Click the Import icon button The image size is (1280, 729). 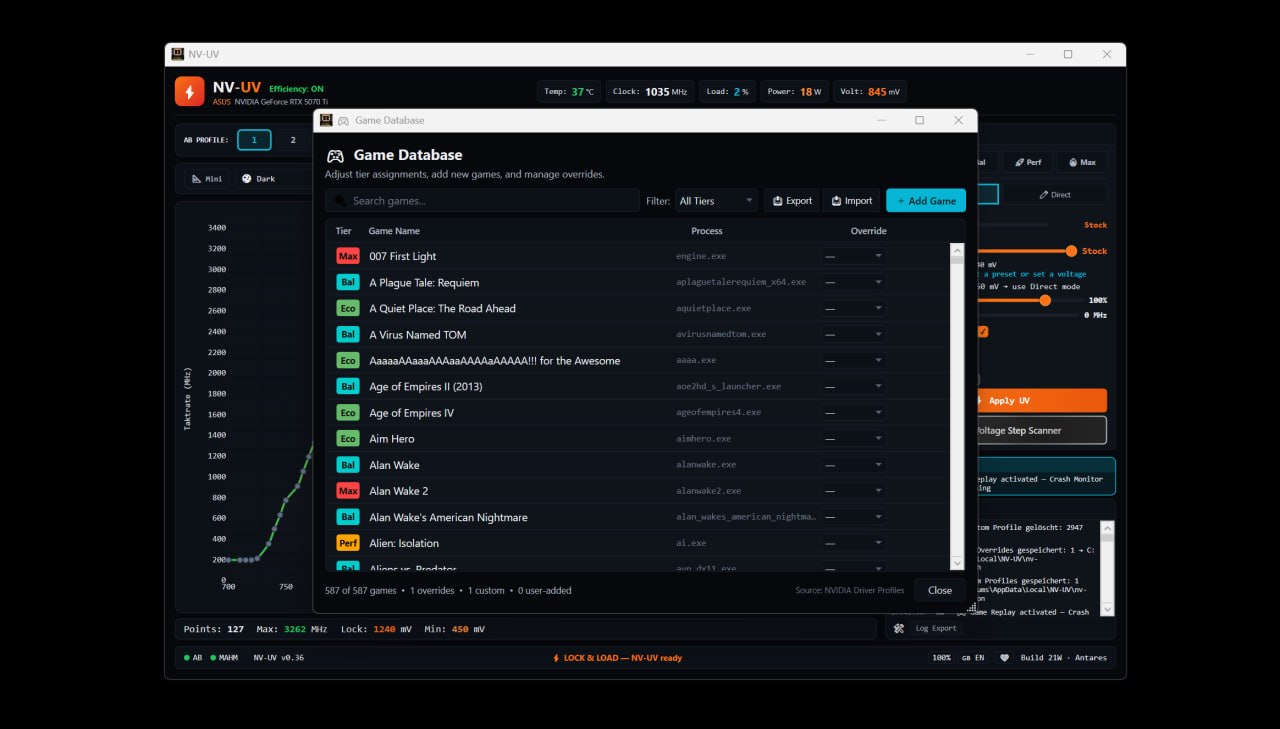(x=851, y=201)
